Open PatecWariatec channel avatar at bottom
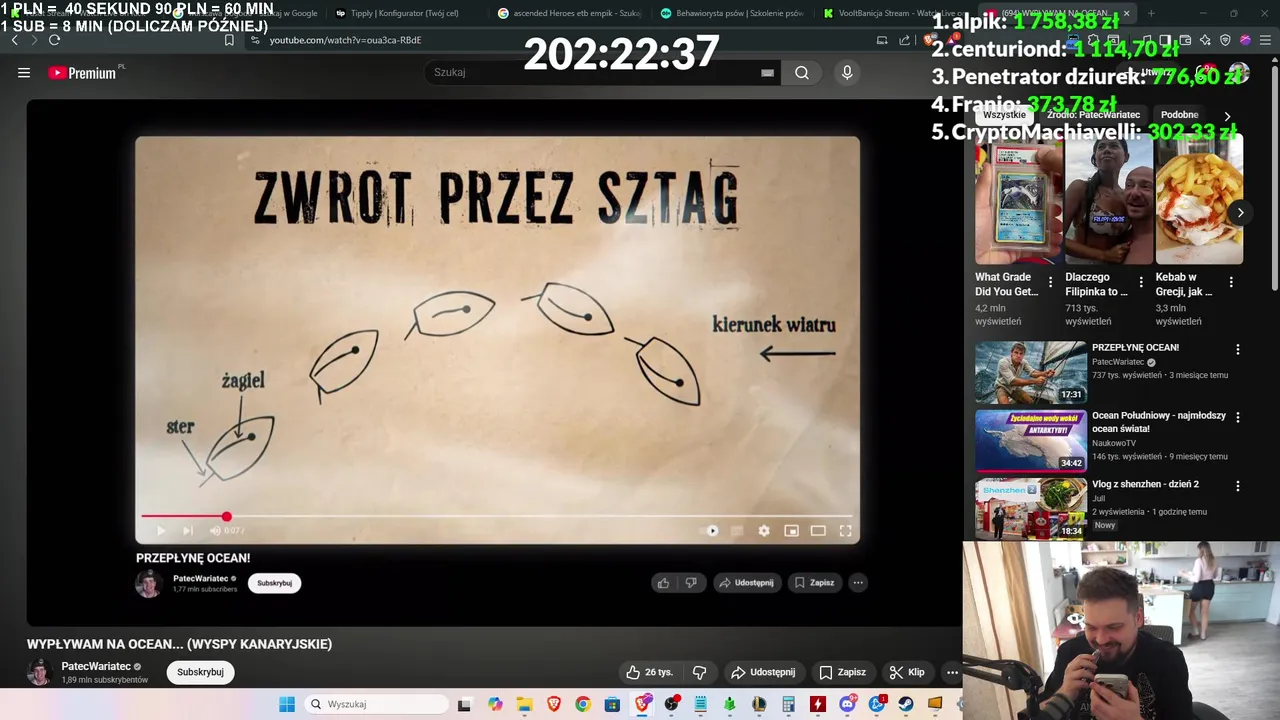 (x=40, y=672)
